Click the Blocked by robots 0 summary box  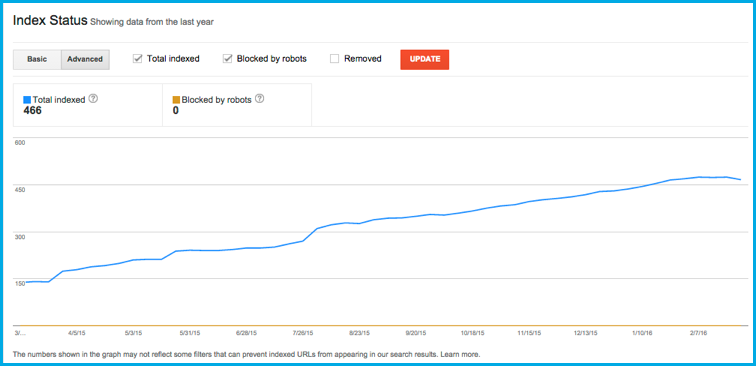(237, 105)
